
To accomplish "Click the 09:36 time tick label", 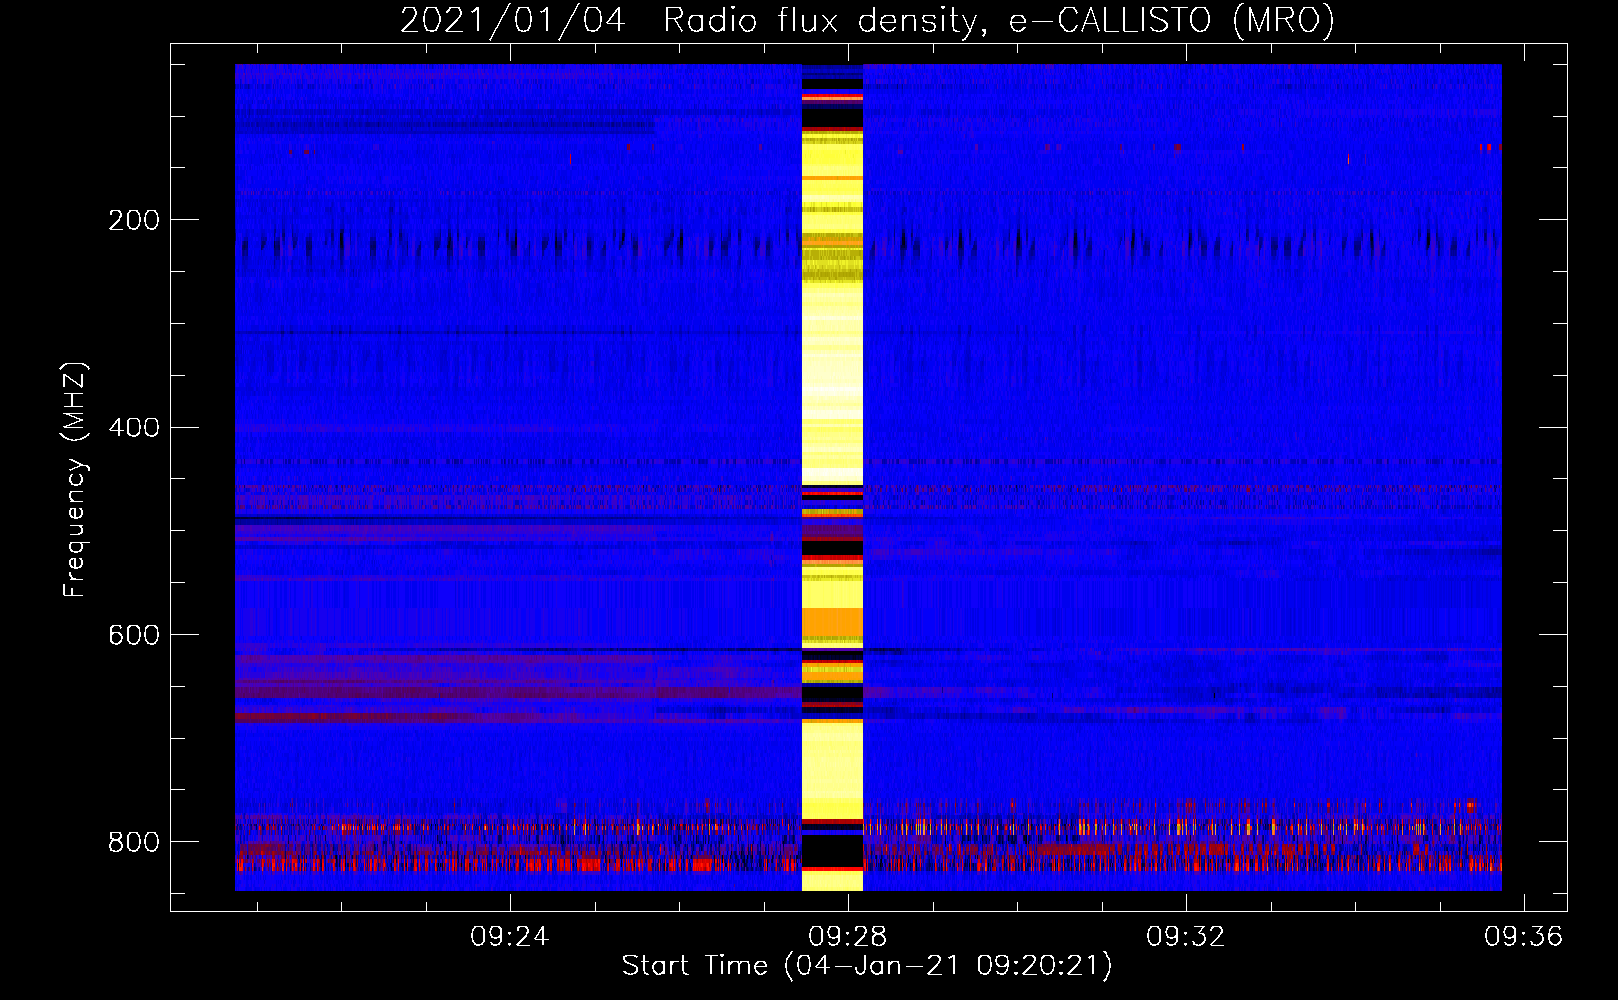I will [x=1523, y=937].
